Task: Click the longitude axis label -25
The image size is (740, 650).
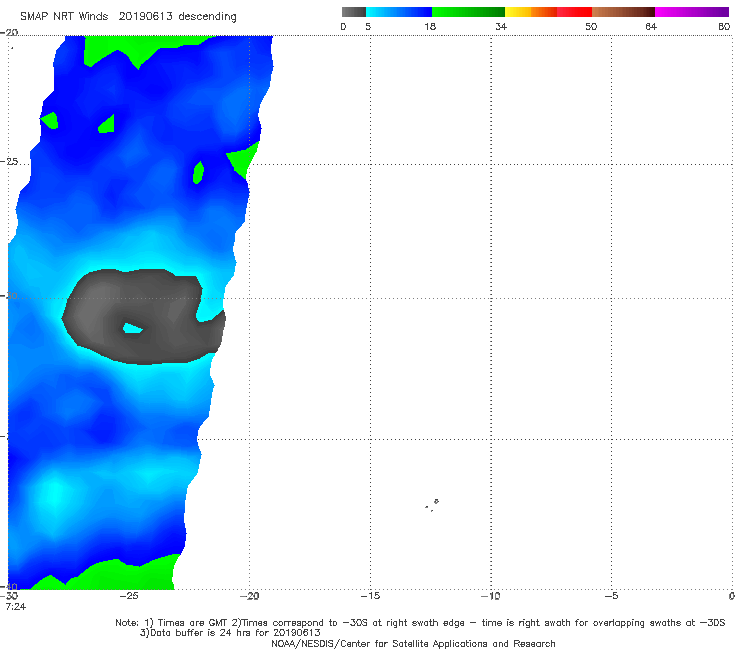Action: pos(129,596)
